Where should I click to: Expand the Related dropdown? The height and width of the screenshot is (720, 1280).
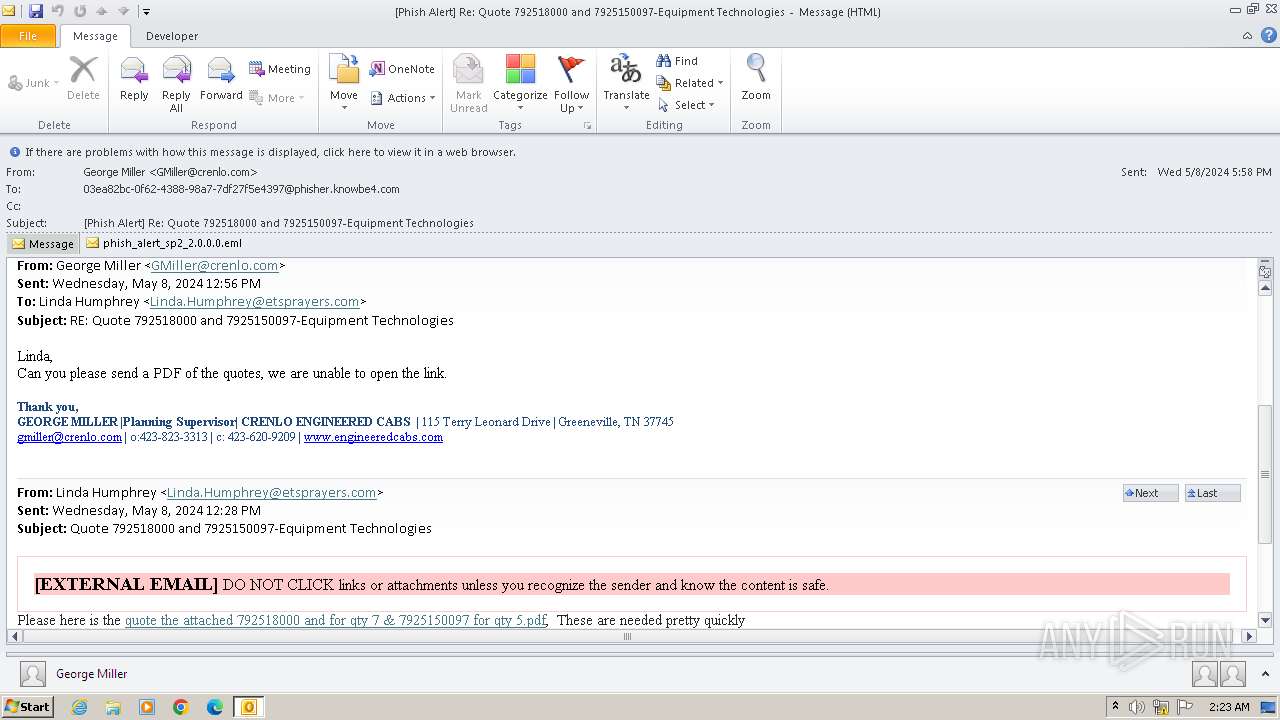click(690, 83)
